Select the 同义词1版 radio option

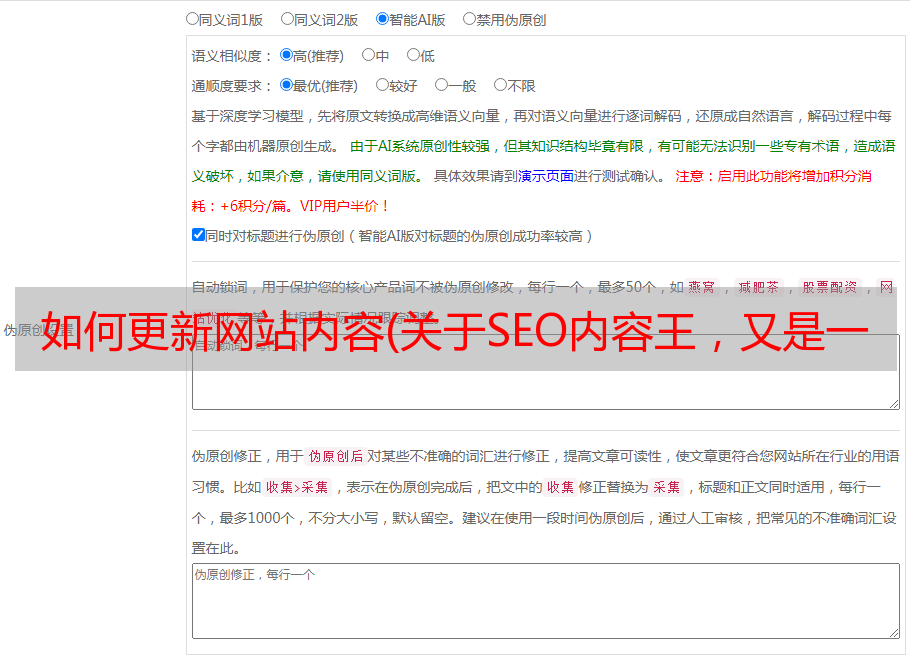192,18
